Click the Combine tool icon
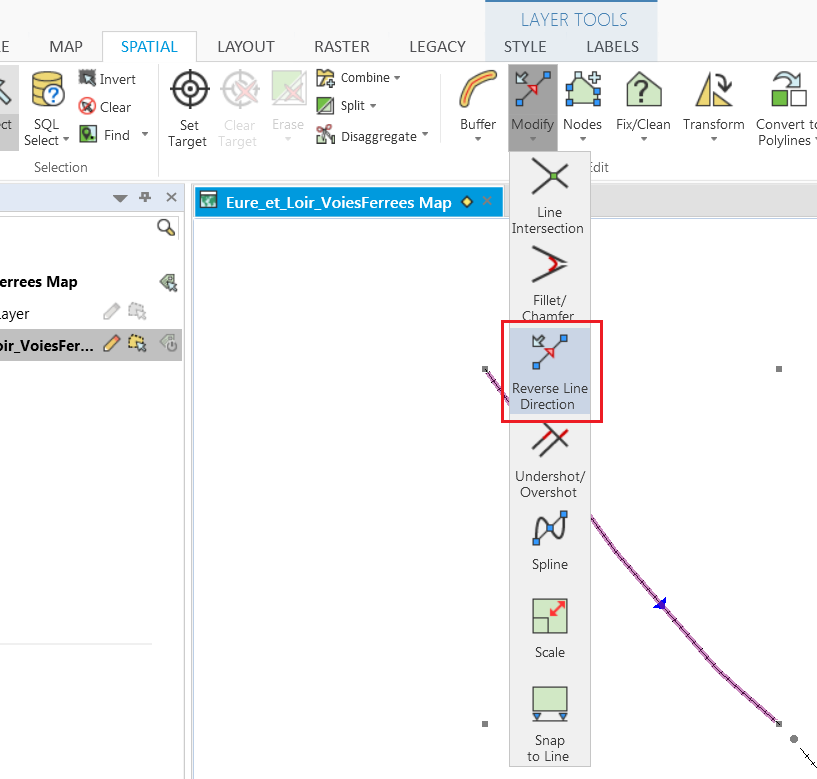Screen dimensions: 817x779 (x=326, y=78)
